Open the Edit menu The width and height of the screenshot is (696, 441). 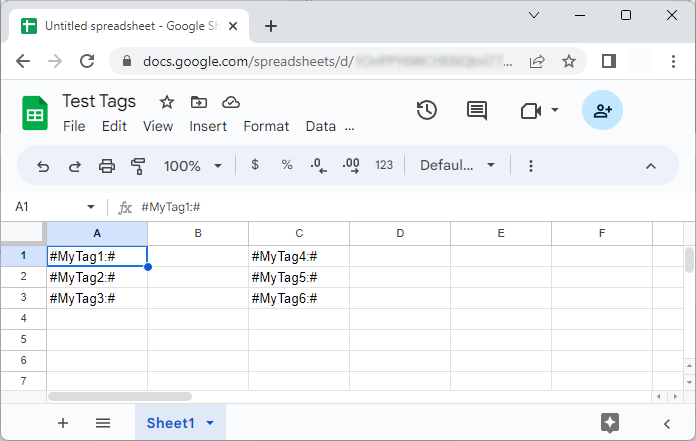pos(114,126)
